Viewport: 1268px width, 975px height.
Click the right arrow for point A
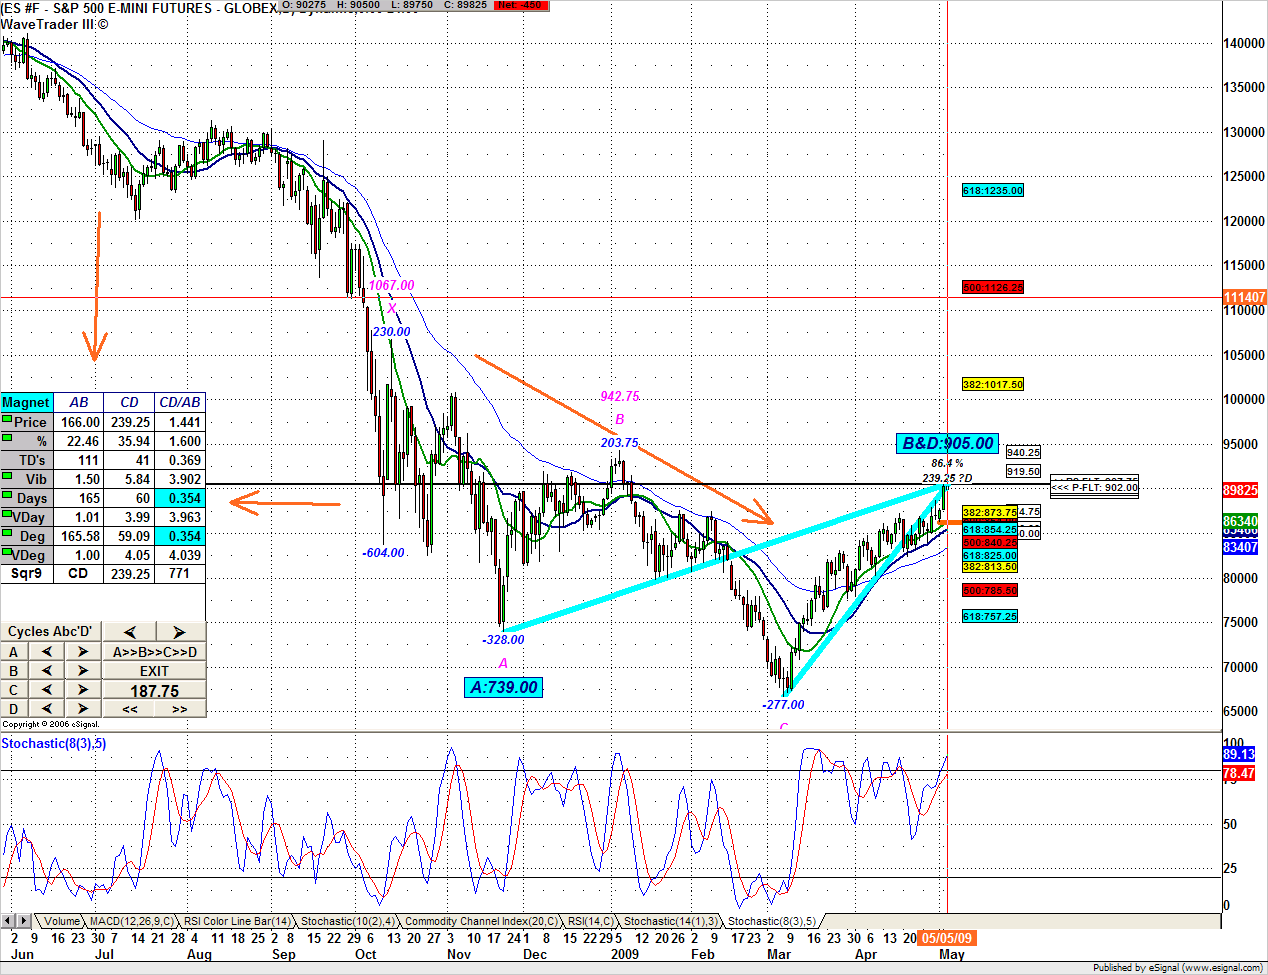(x=83, y=652)
